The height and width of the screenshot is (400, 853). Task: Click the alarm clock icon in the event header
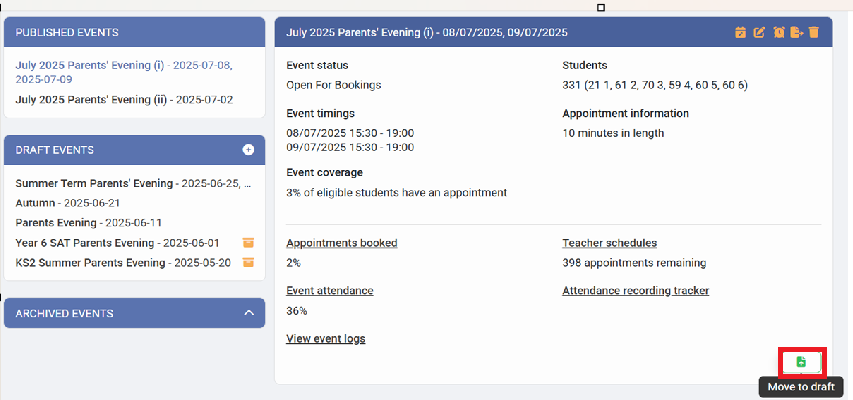778,32
